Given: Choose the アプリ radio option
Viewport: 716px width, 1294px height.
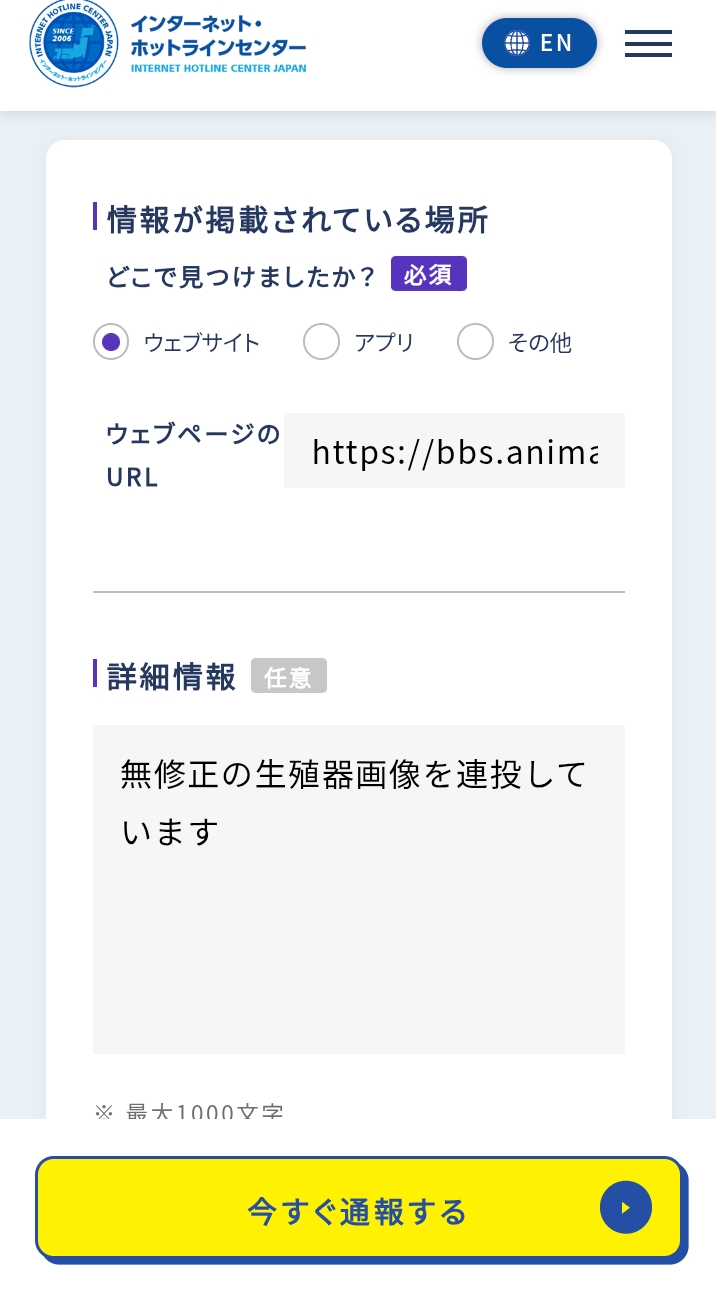Looking at the screenshot, I should tap(321, 342).
